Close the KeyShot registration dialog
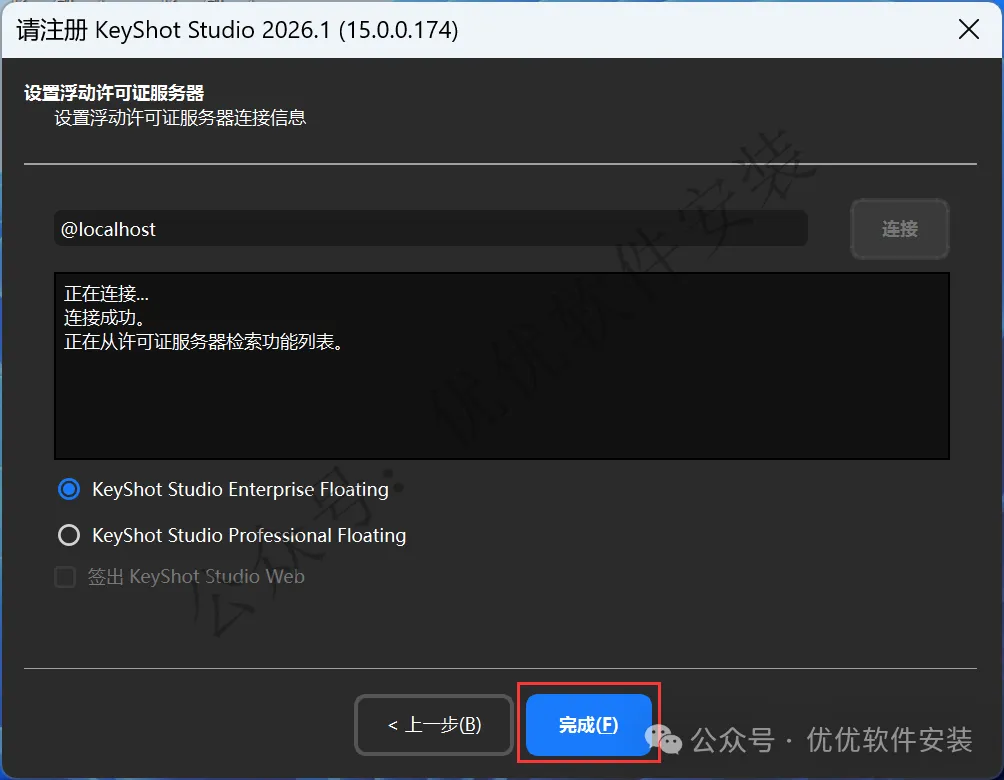The image size is (1004, 780). click(x=968, y=29)
